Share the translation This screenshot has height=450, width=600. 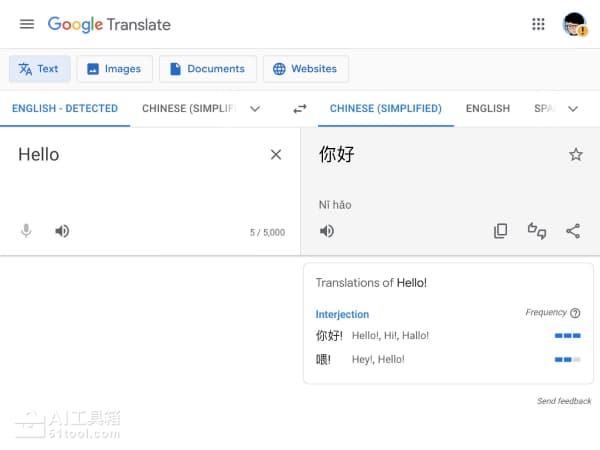(573, 231)
